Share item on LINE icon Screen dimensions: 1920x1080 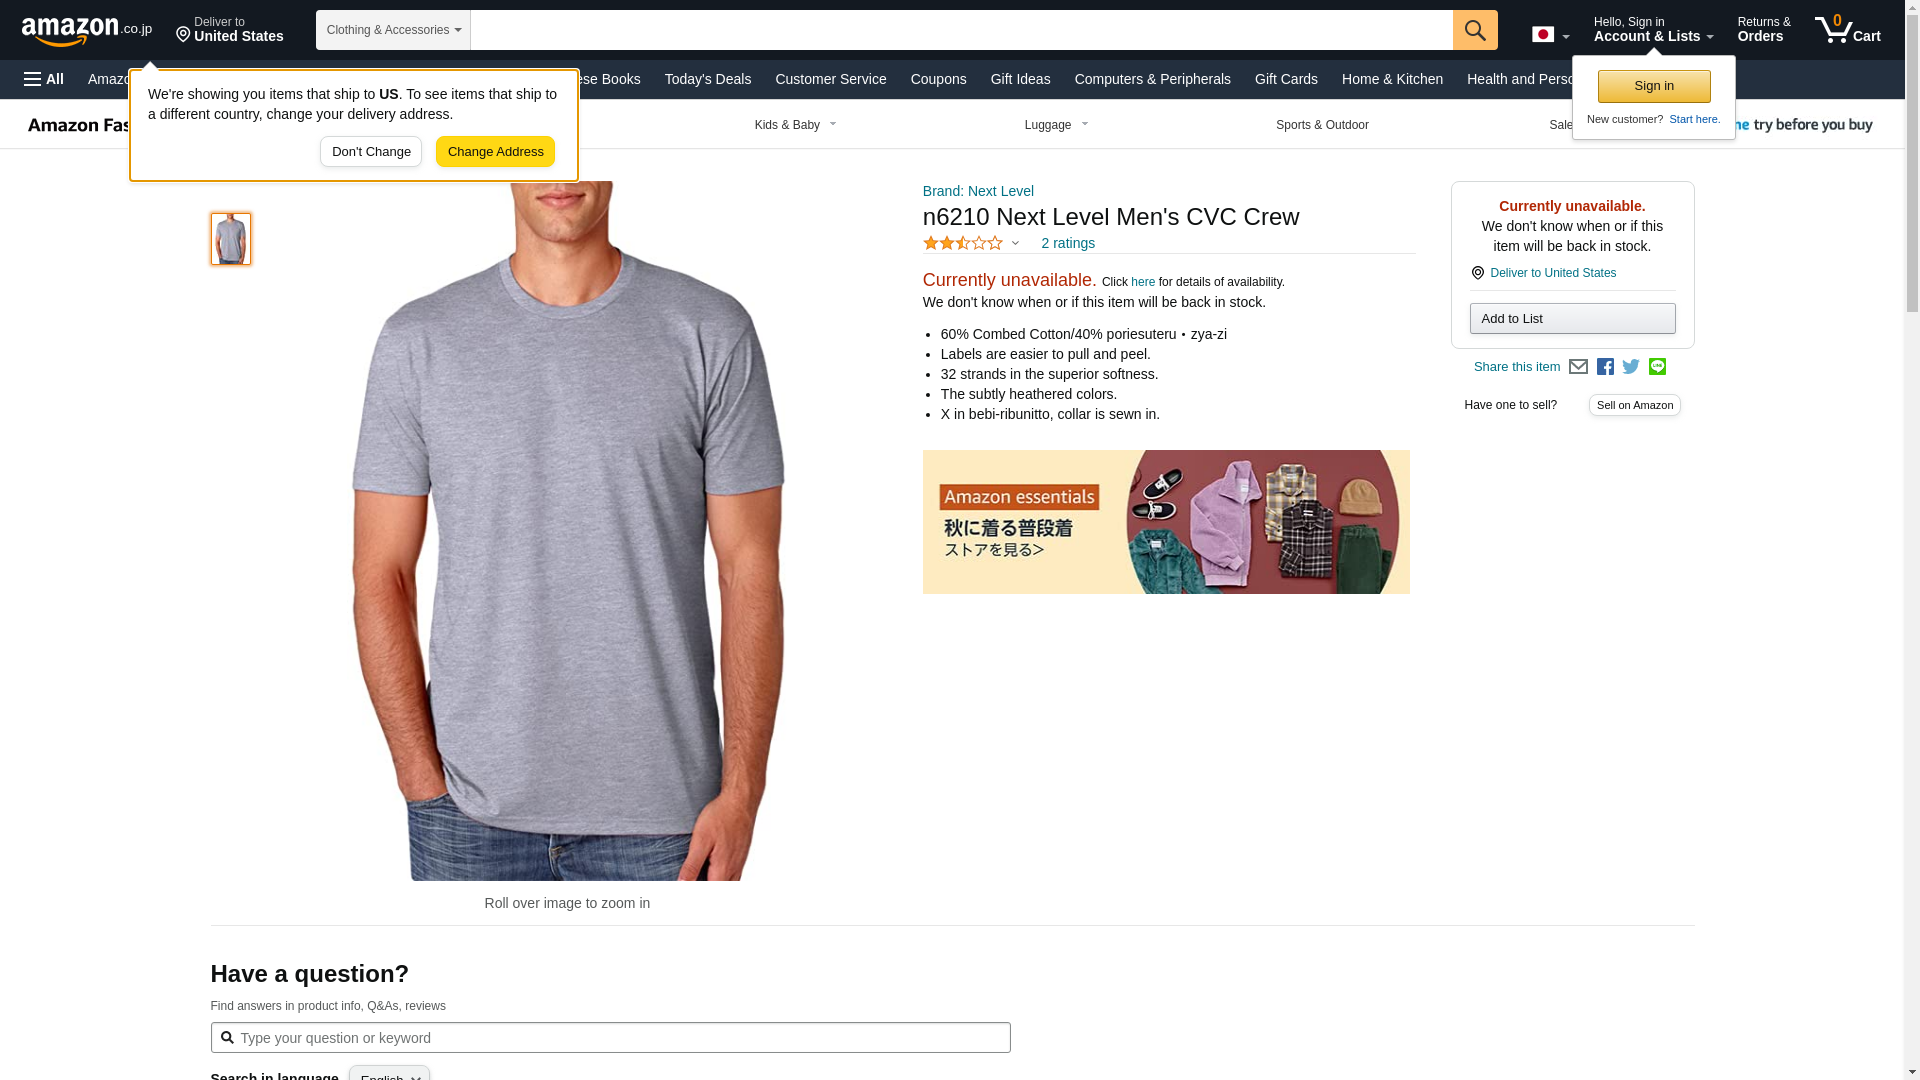tap(1657, 367)
